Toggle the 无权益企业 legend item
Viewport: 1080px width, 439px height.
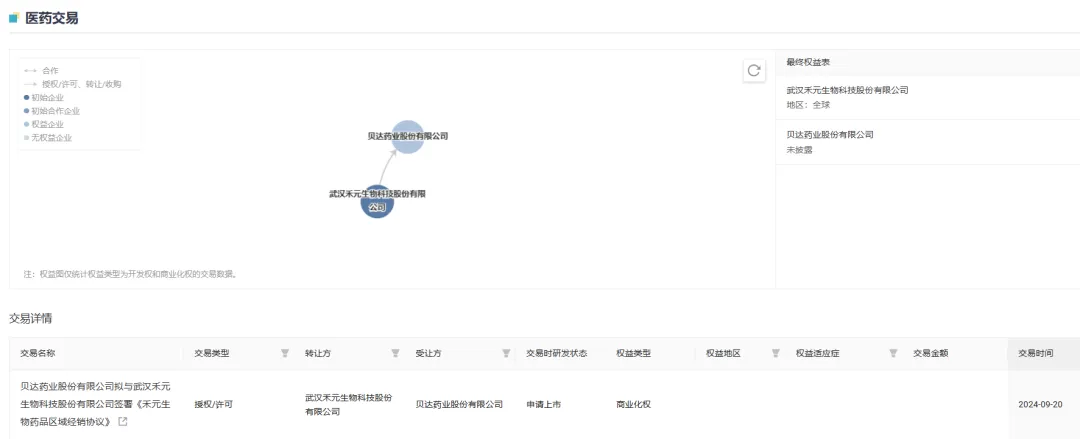(50, 137)
